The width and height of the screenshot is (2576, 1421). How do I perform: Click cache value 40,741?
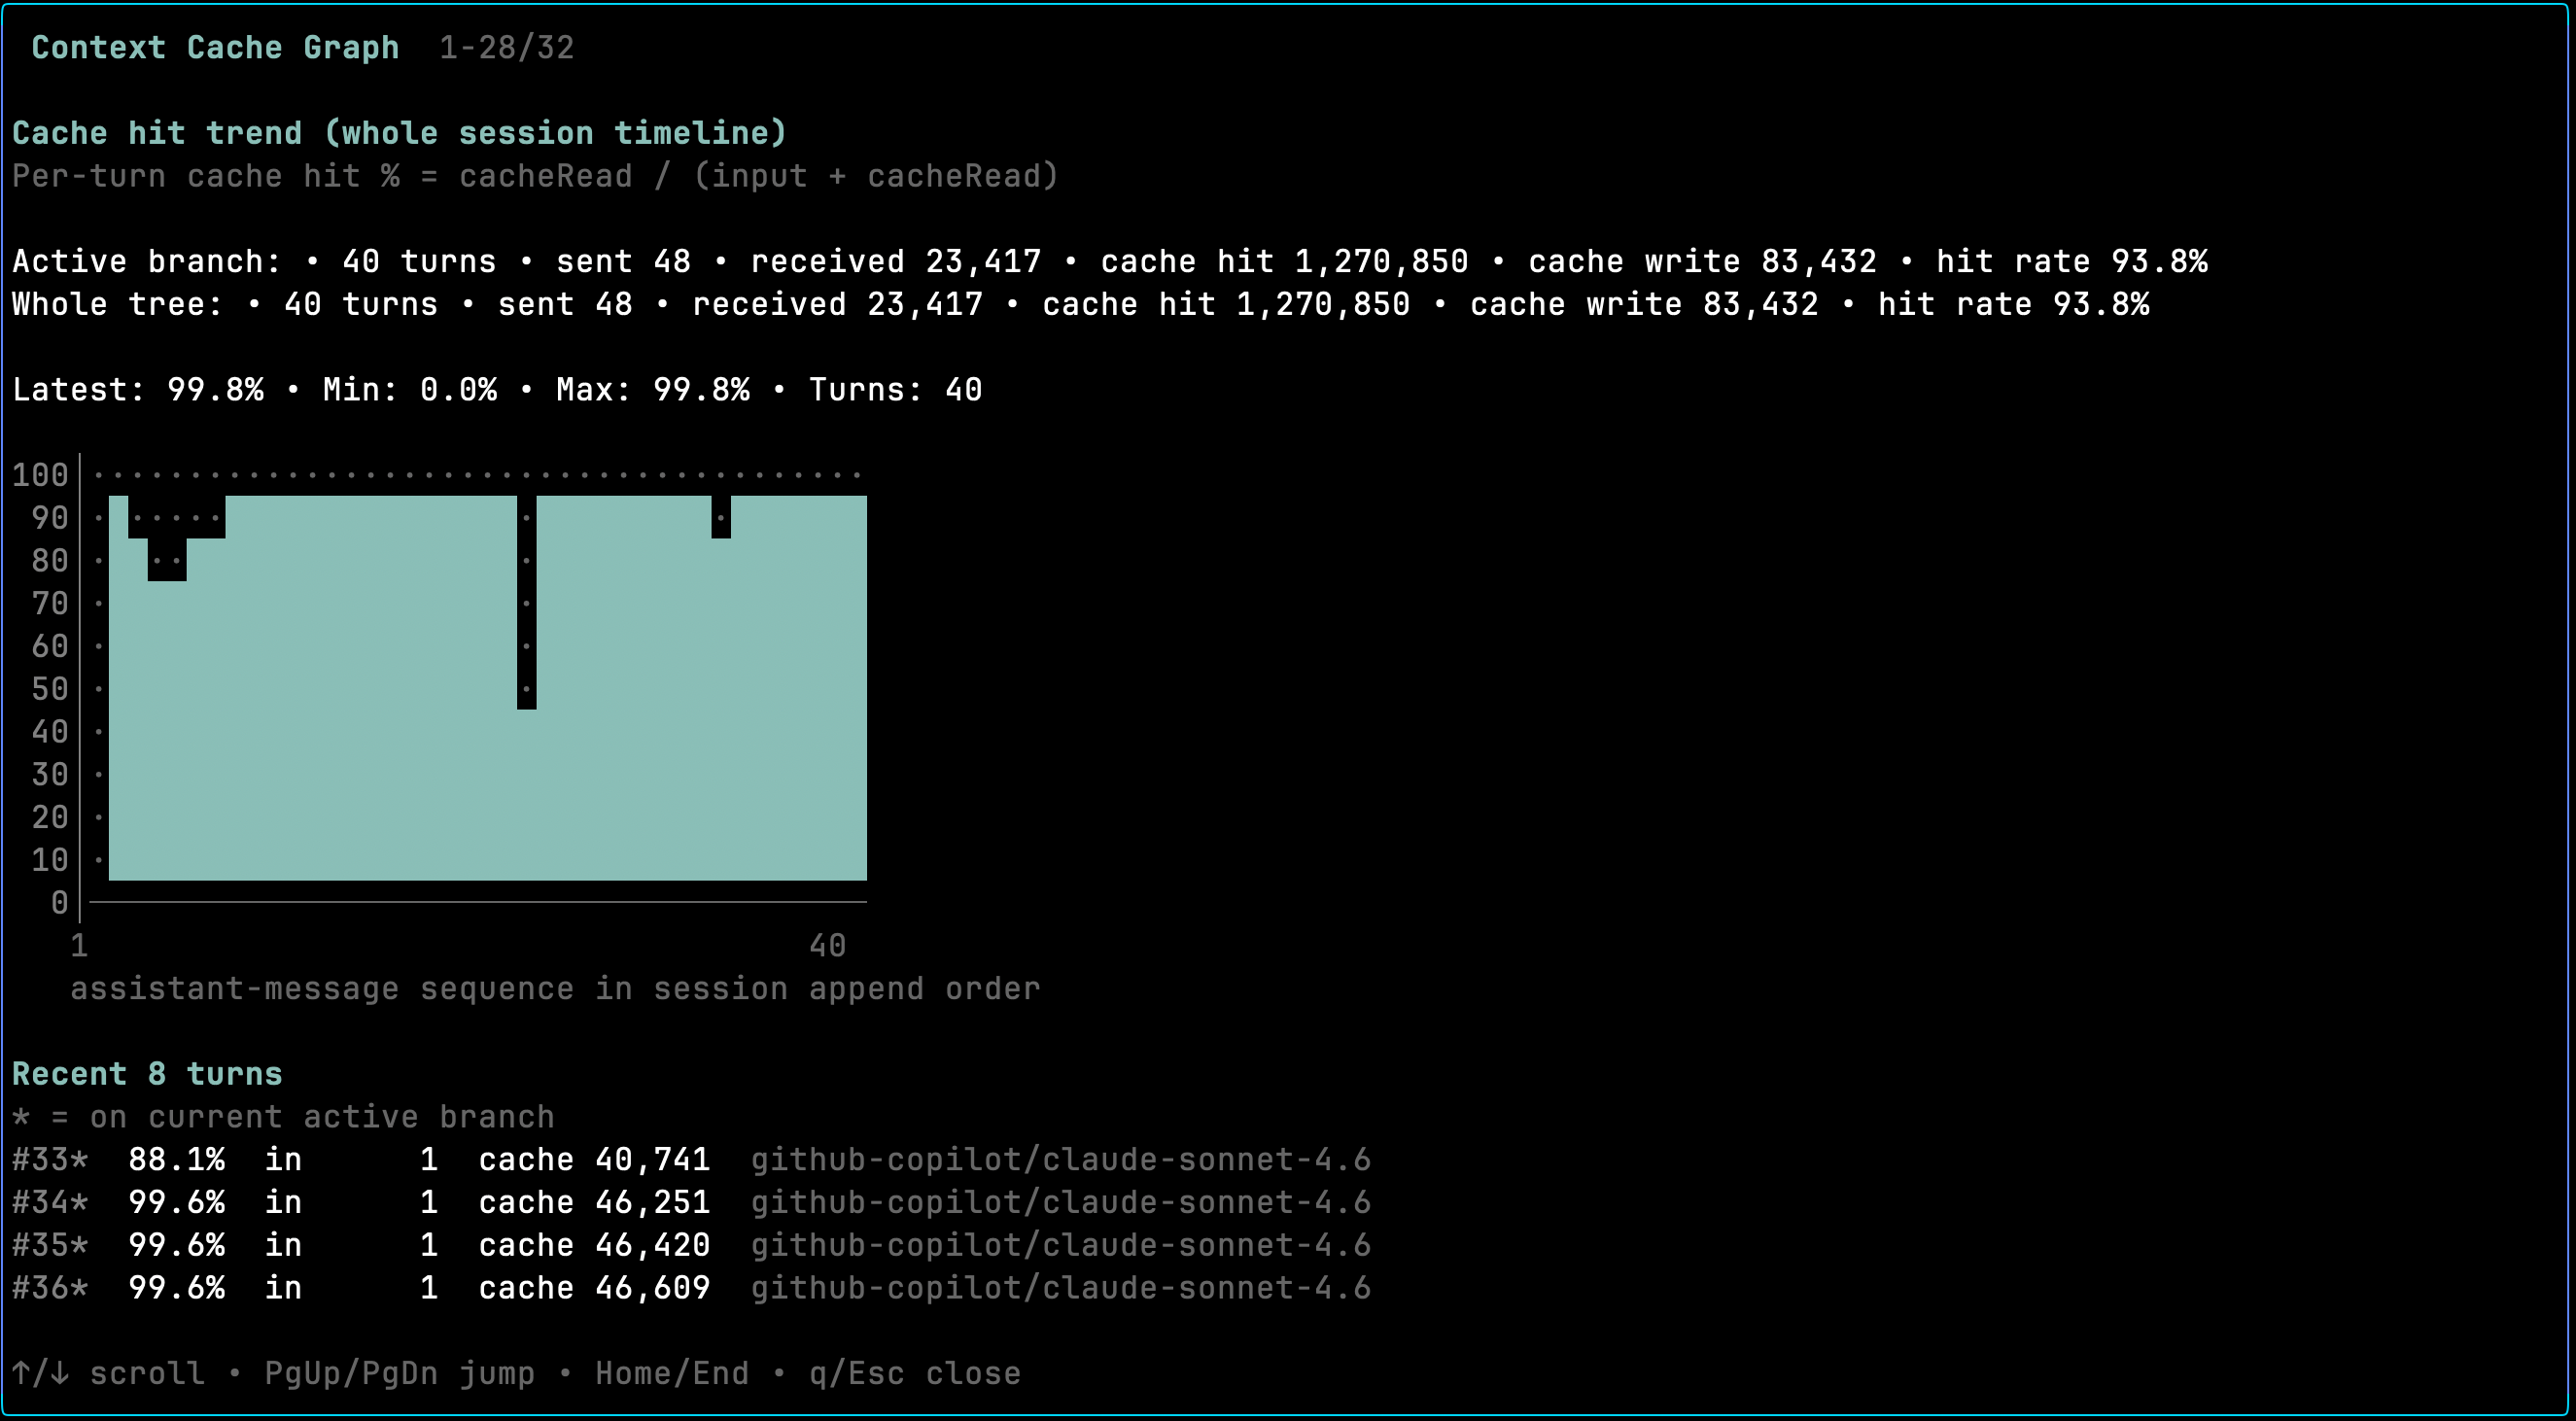coord(653,1159)
